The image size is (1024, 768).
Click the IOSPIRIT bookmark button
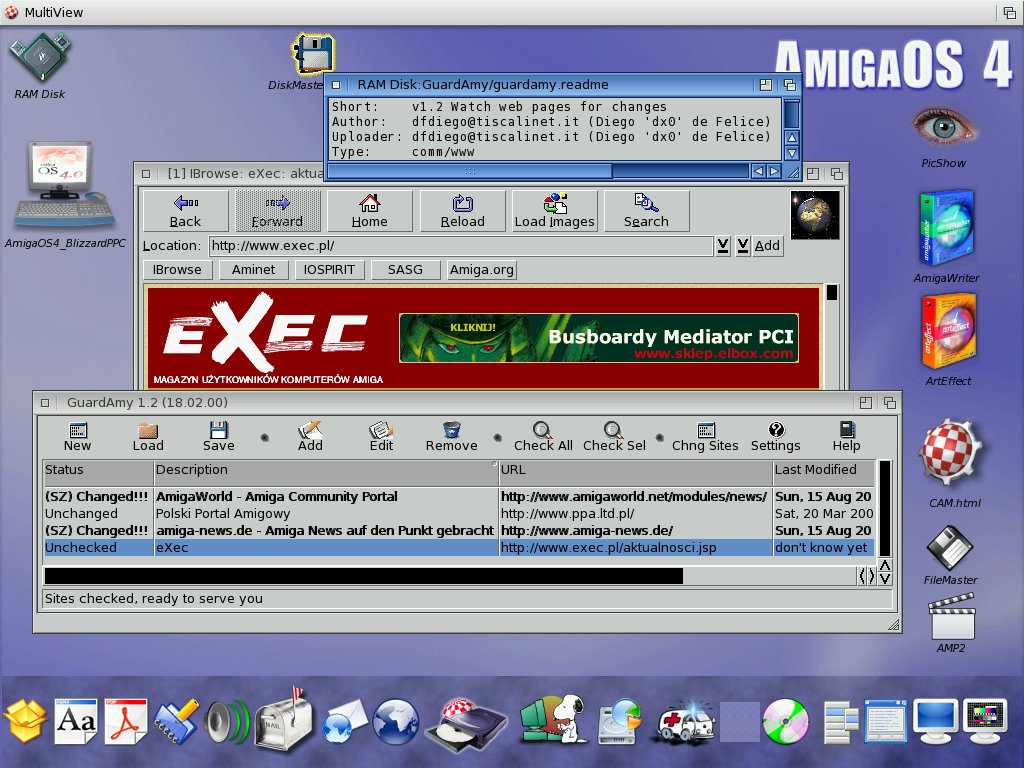(x=329, y=270)
